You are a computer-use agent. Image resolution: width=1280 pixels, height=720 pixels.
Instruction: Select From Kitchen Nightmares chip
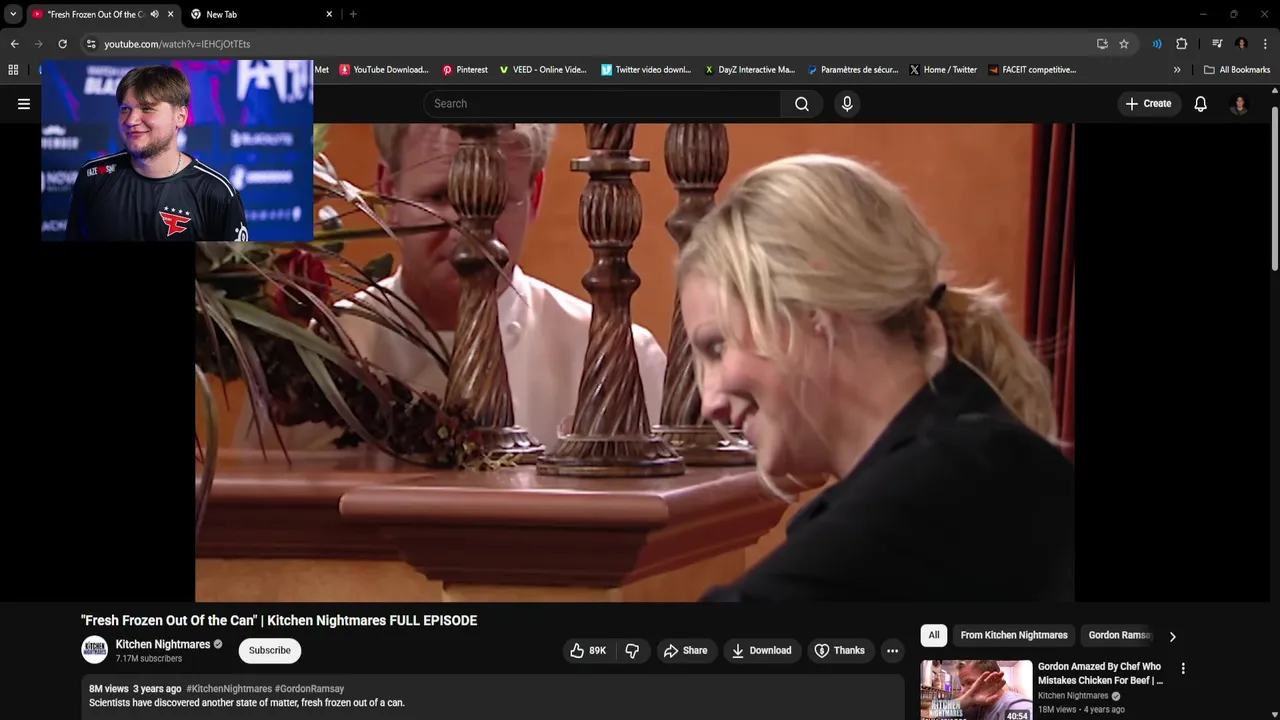point(1014,635)
